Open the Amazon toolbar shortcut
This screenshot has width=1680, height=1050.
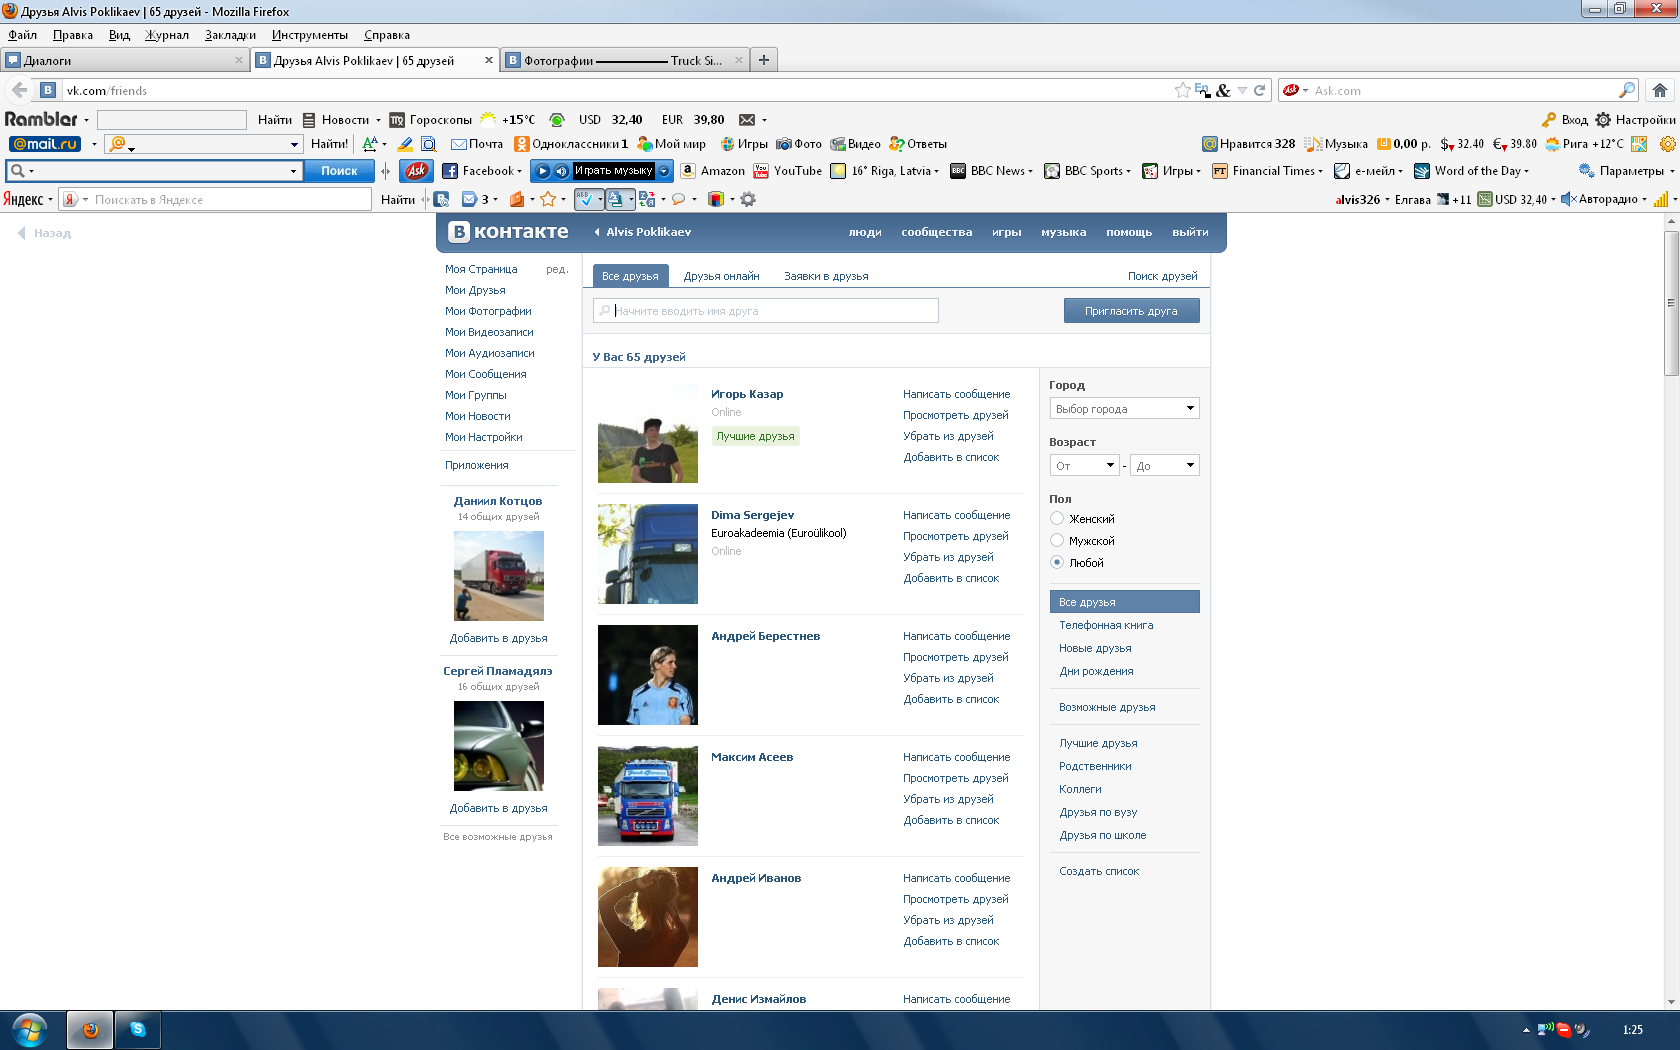(x=712, y=171)
